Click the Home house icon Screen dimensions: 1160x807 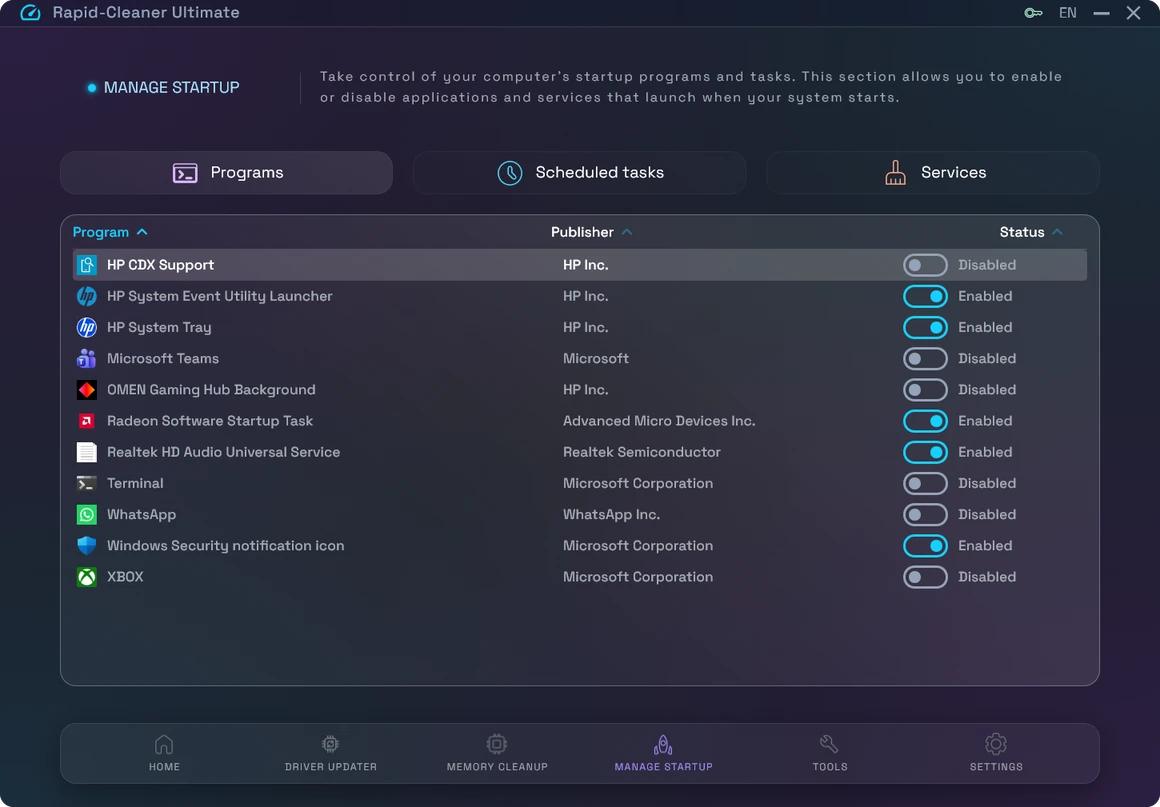point(164,744)
